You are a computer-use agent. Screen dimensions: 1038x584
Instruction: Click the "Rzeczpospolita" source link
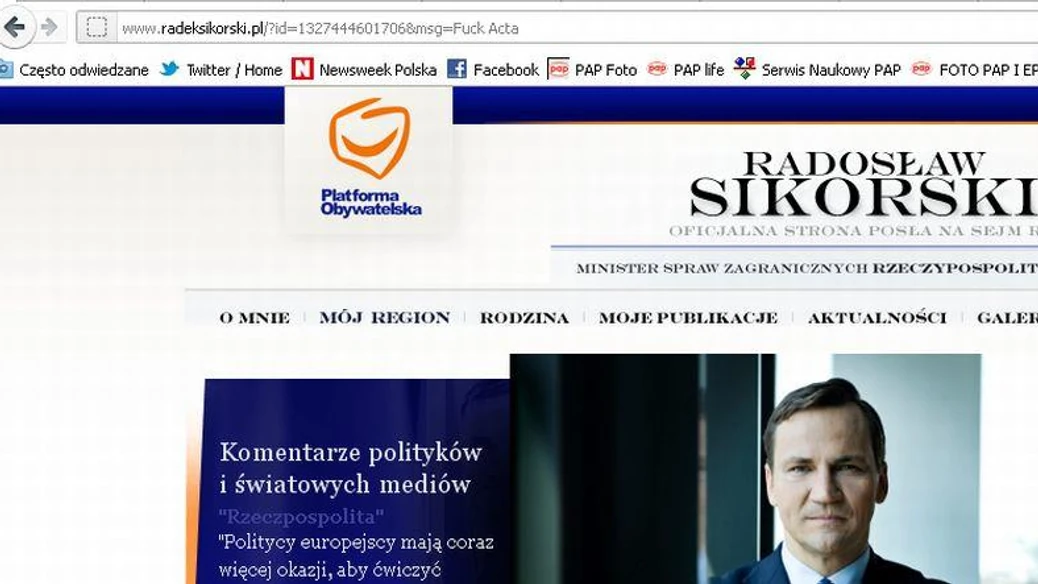click(301, 516)
